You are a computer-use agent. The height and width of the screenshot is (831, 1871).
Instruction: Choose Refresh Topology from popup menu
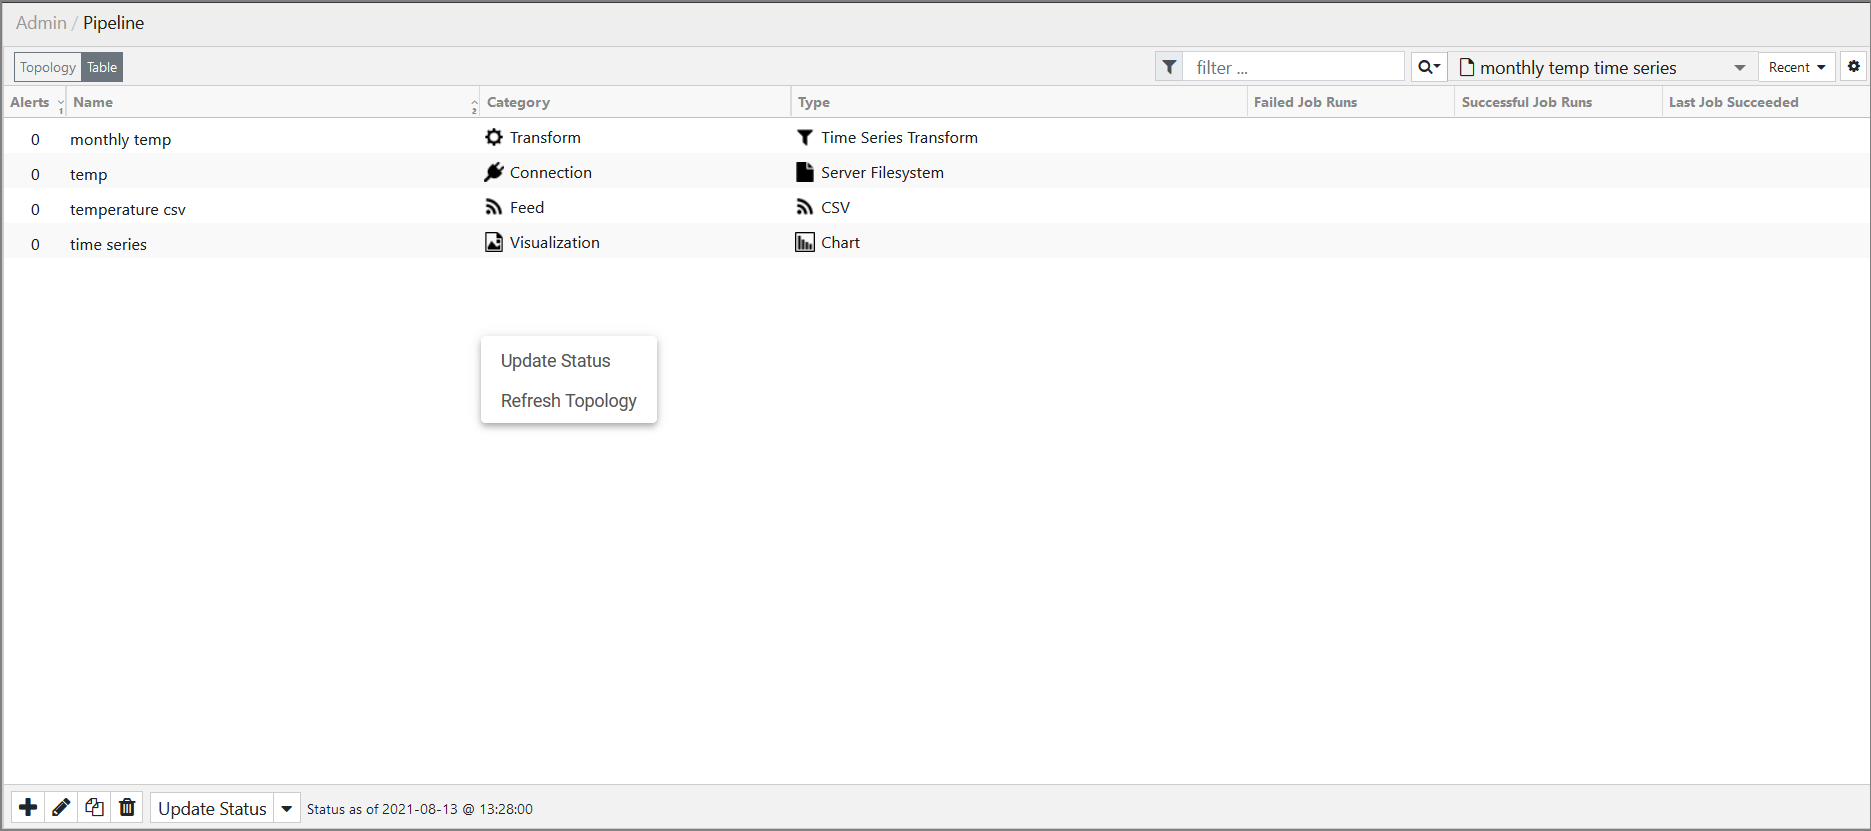coord(569,401)
